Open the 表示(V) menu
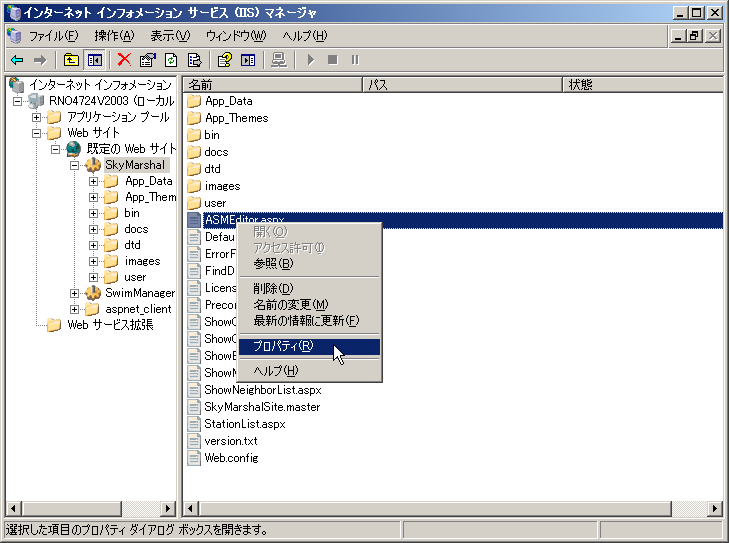This screenshot has width=729, height=543. coord(170,36)
